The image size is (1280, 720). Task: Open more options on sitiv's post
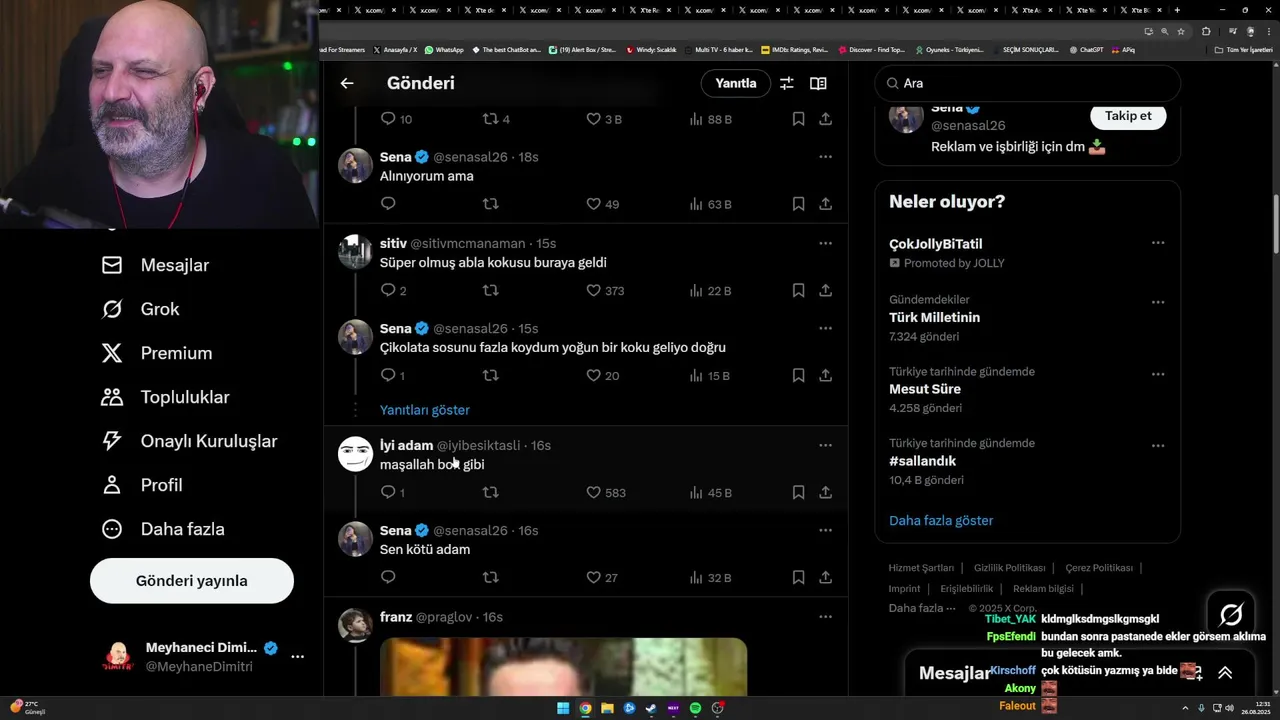825,243
